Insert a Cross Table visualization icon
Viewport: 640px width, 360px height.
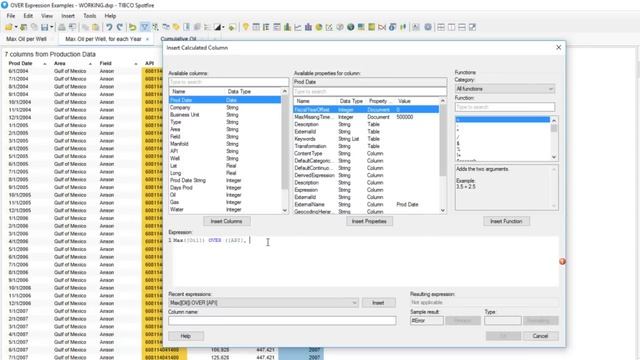pos(266,27)
